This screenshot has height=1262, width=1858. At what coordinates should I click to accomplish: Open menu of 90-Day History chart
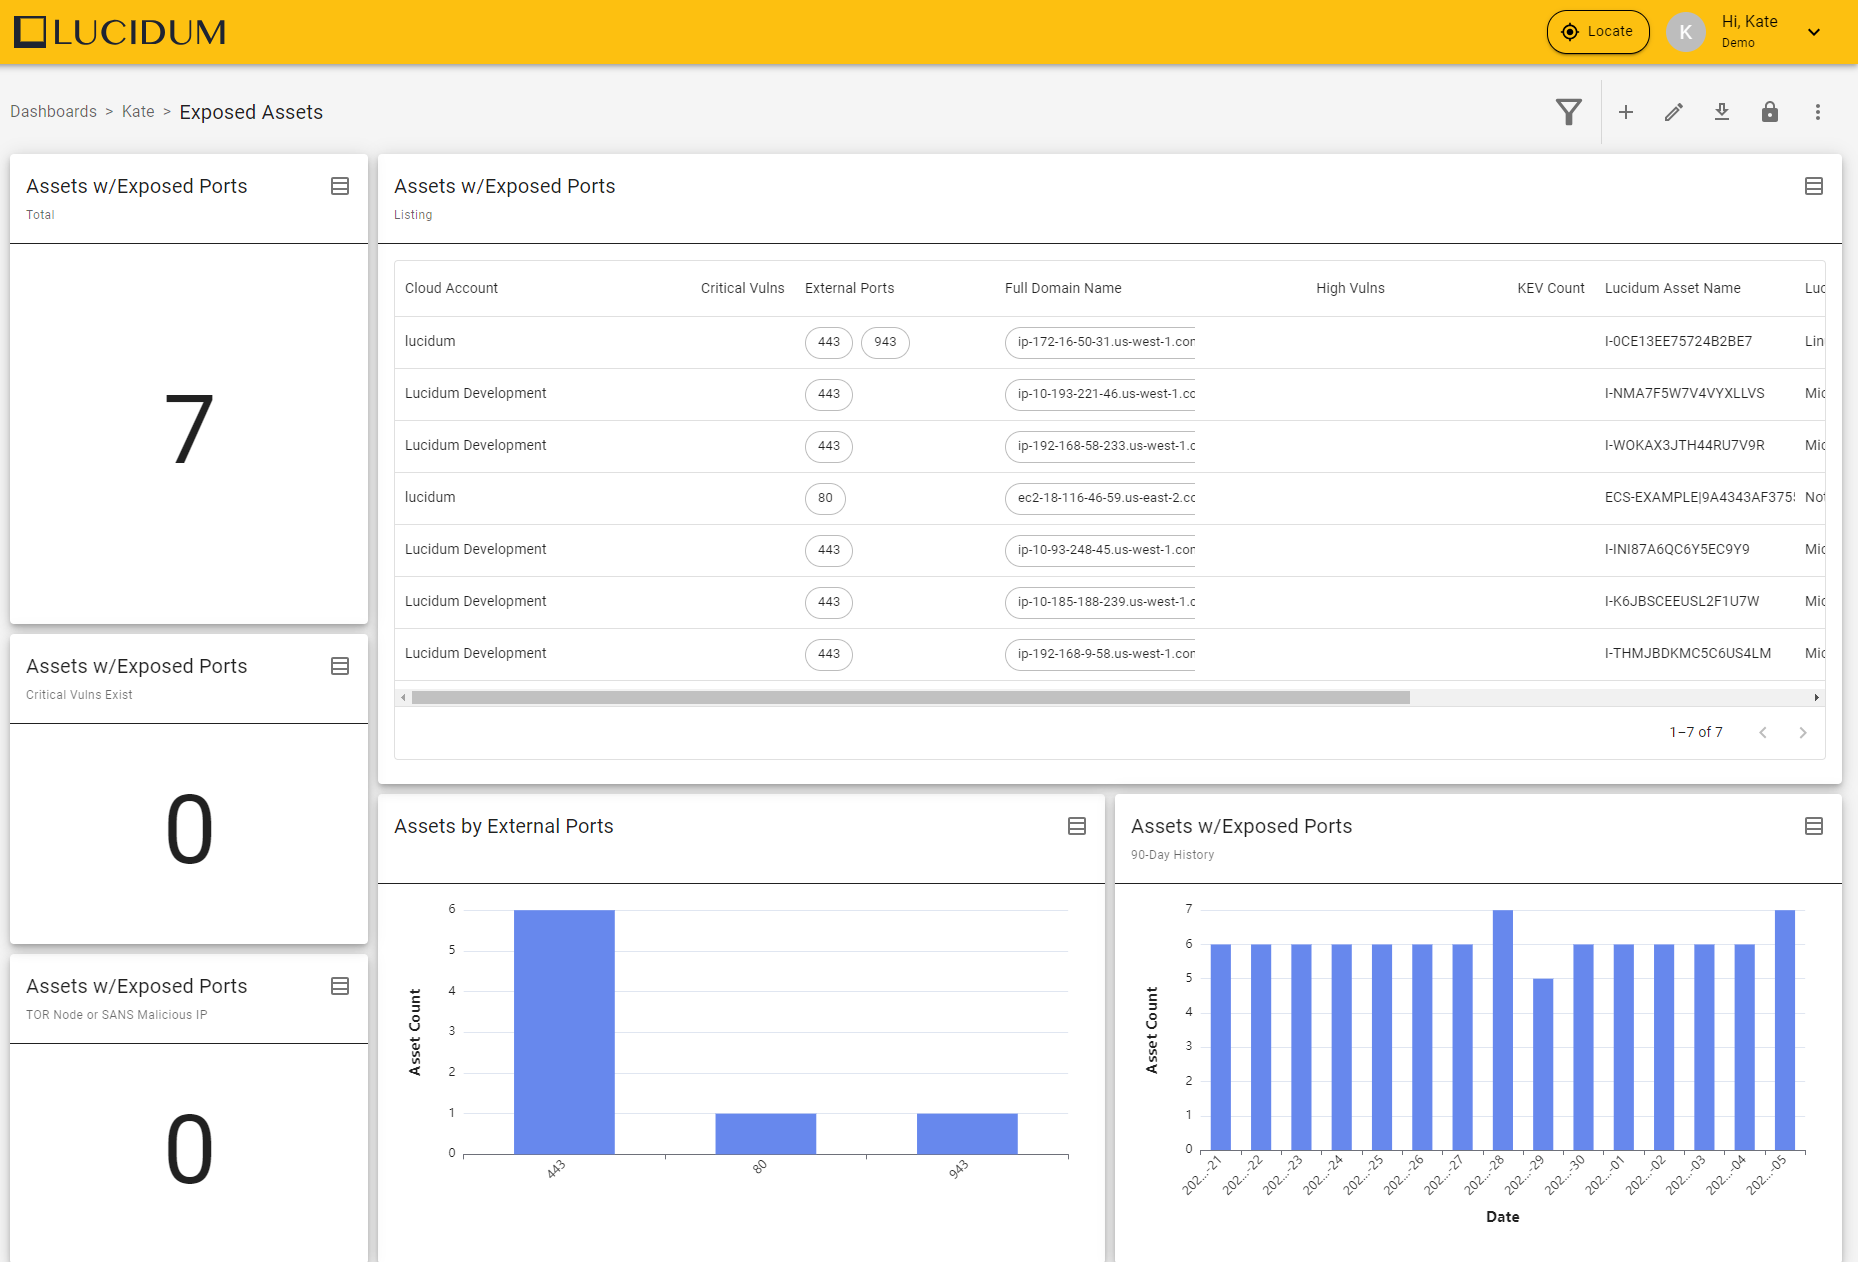(1814, 826)
